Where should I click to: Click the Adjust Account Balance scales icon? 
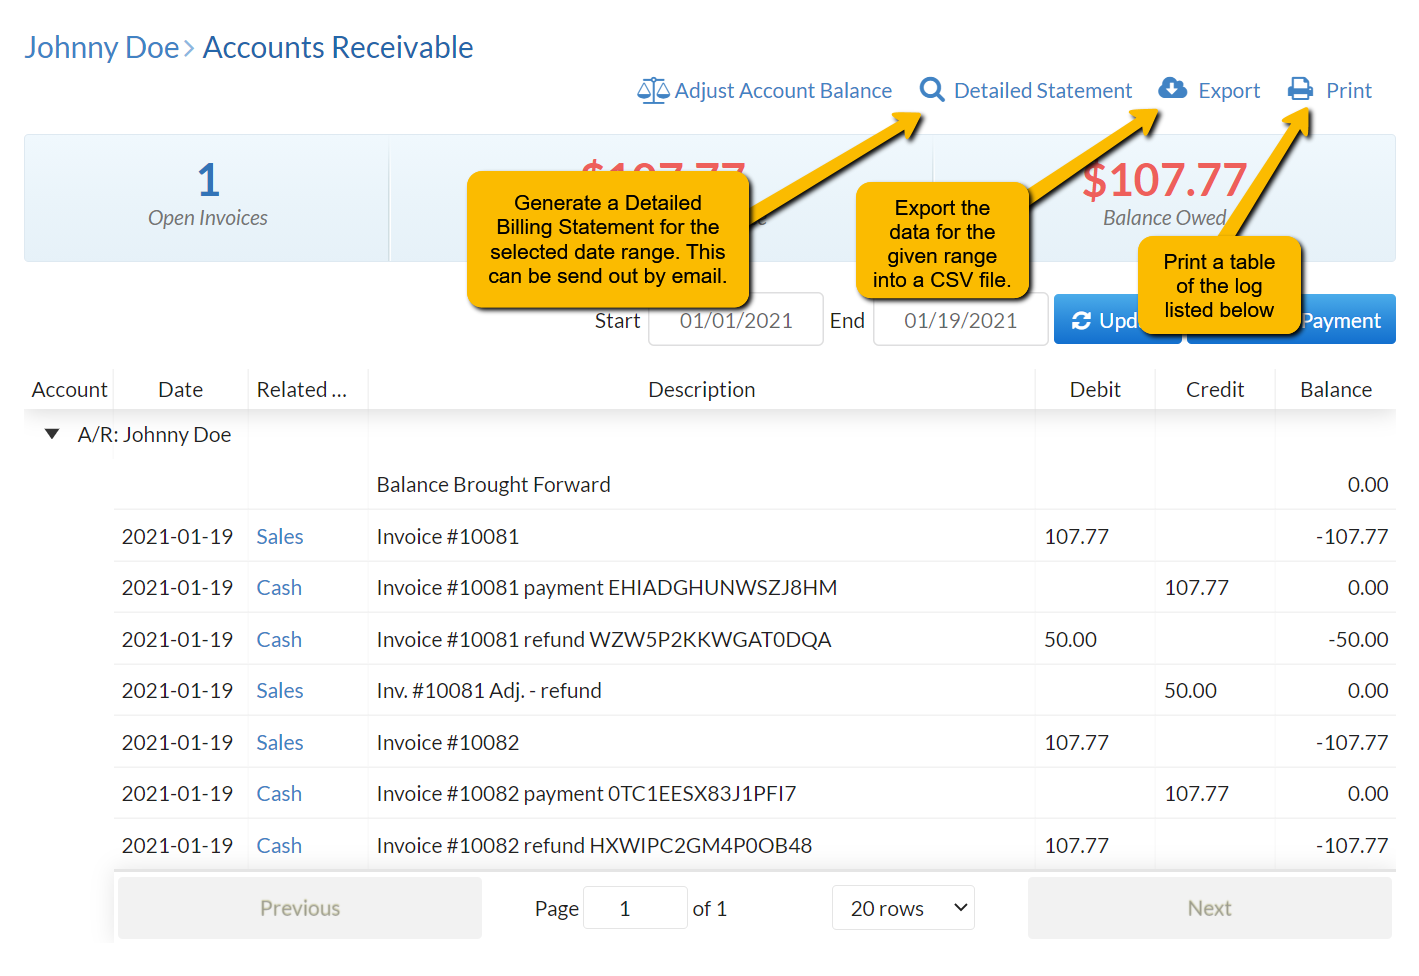653,91
